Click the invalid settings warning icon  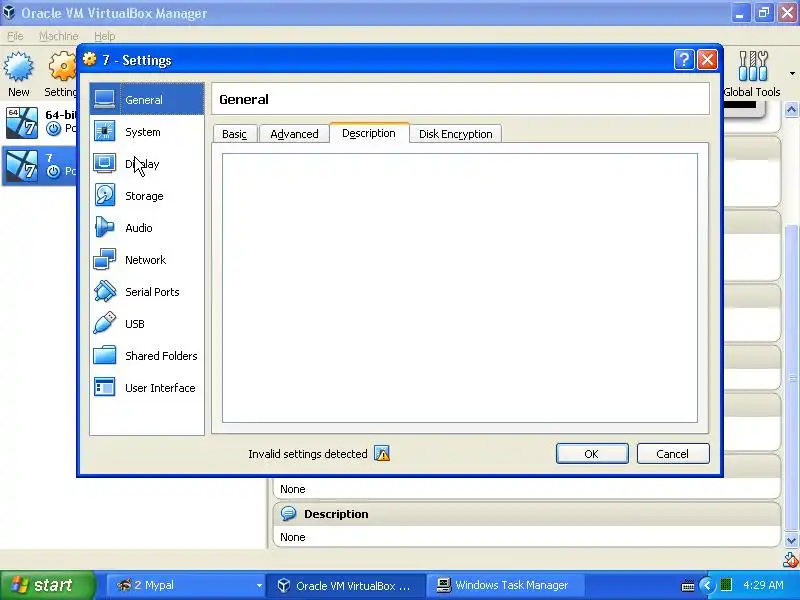click(382, 453)
